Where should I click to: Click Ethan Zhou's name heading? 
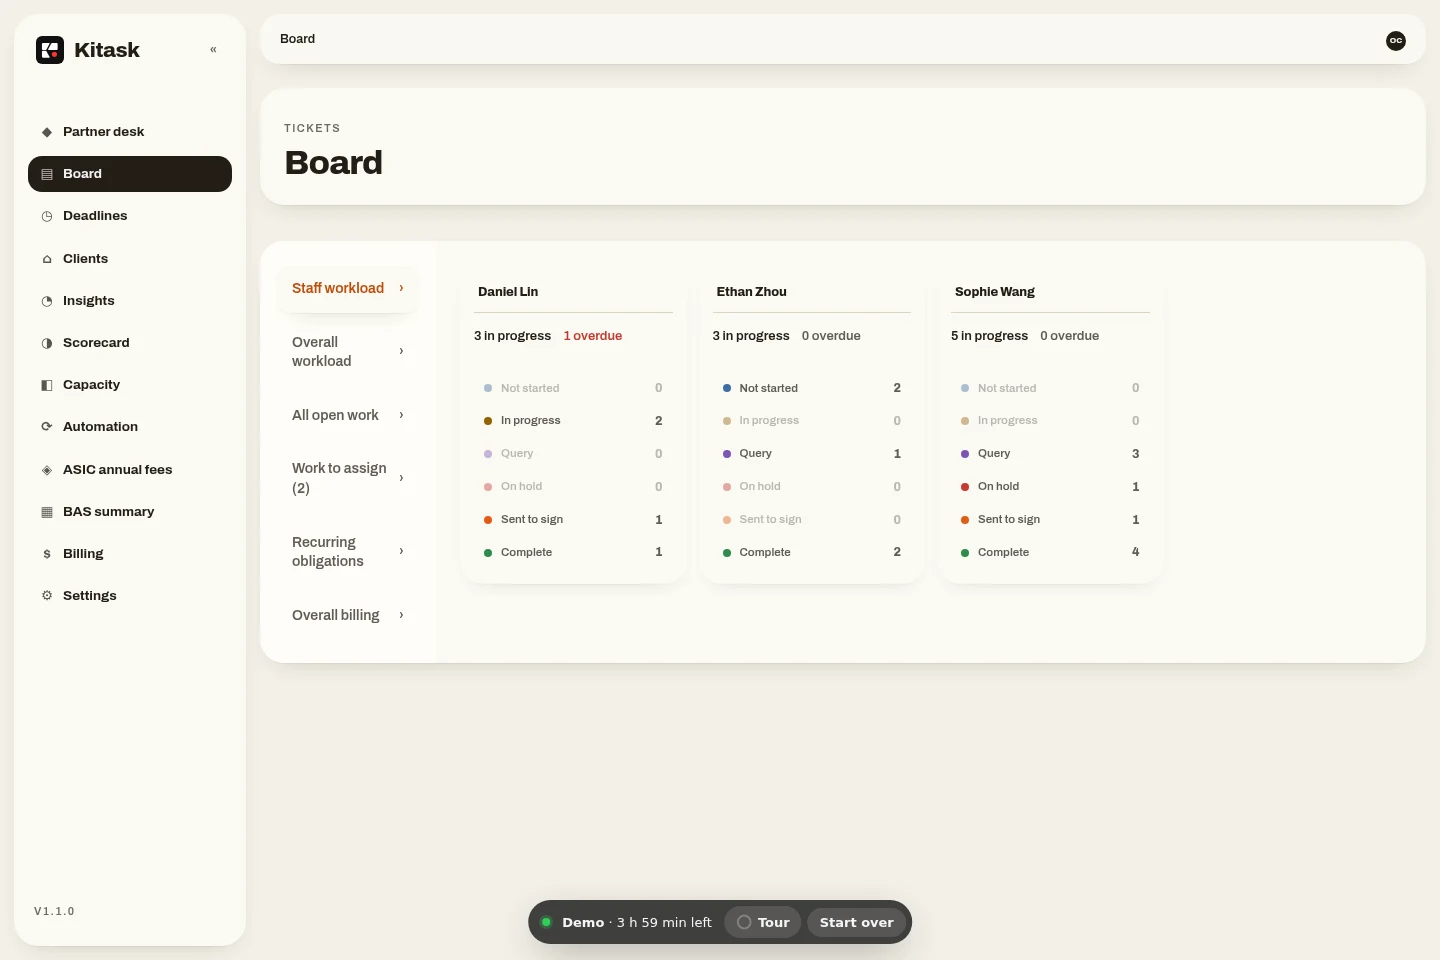click(751, 292)
